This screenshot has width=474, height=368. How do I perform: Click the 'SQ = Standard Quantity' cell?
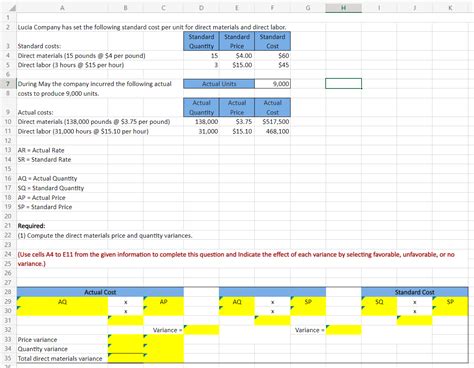pos(51,188)
